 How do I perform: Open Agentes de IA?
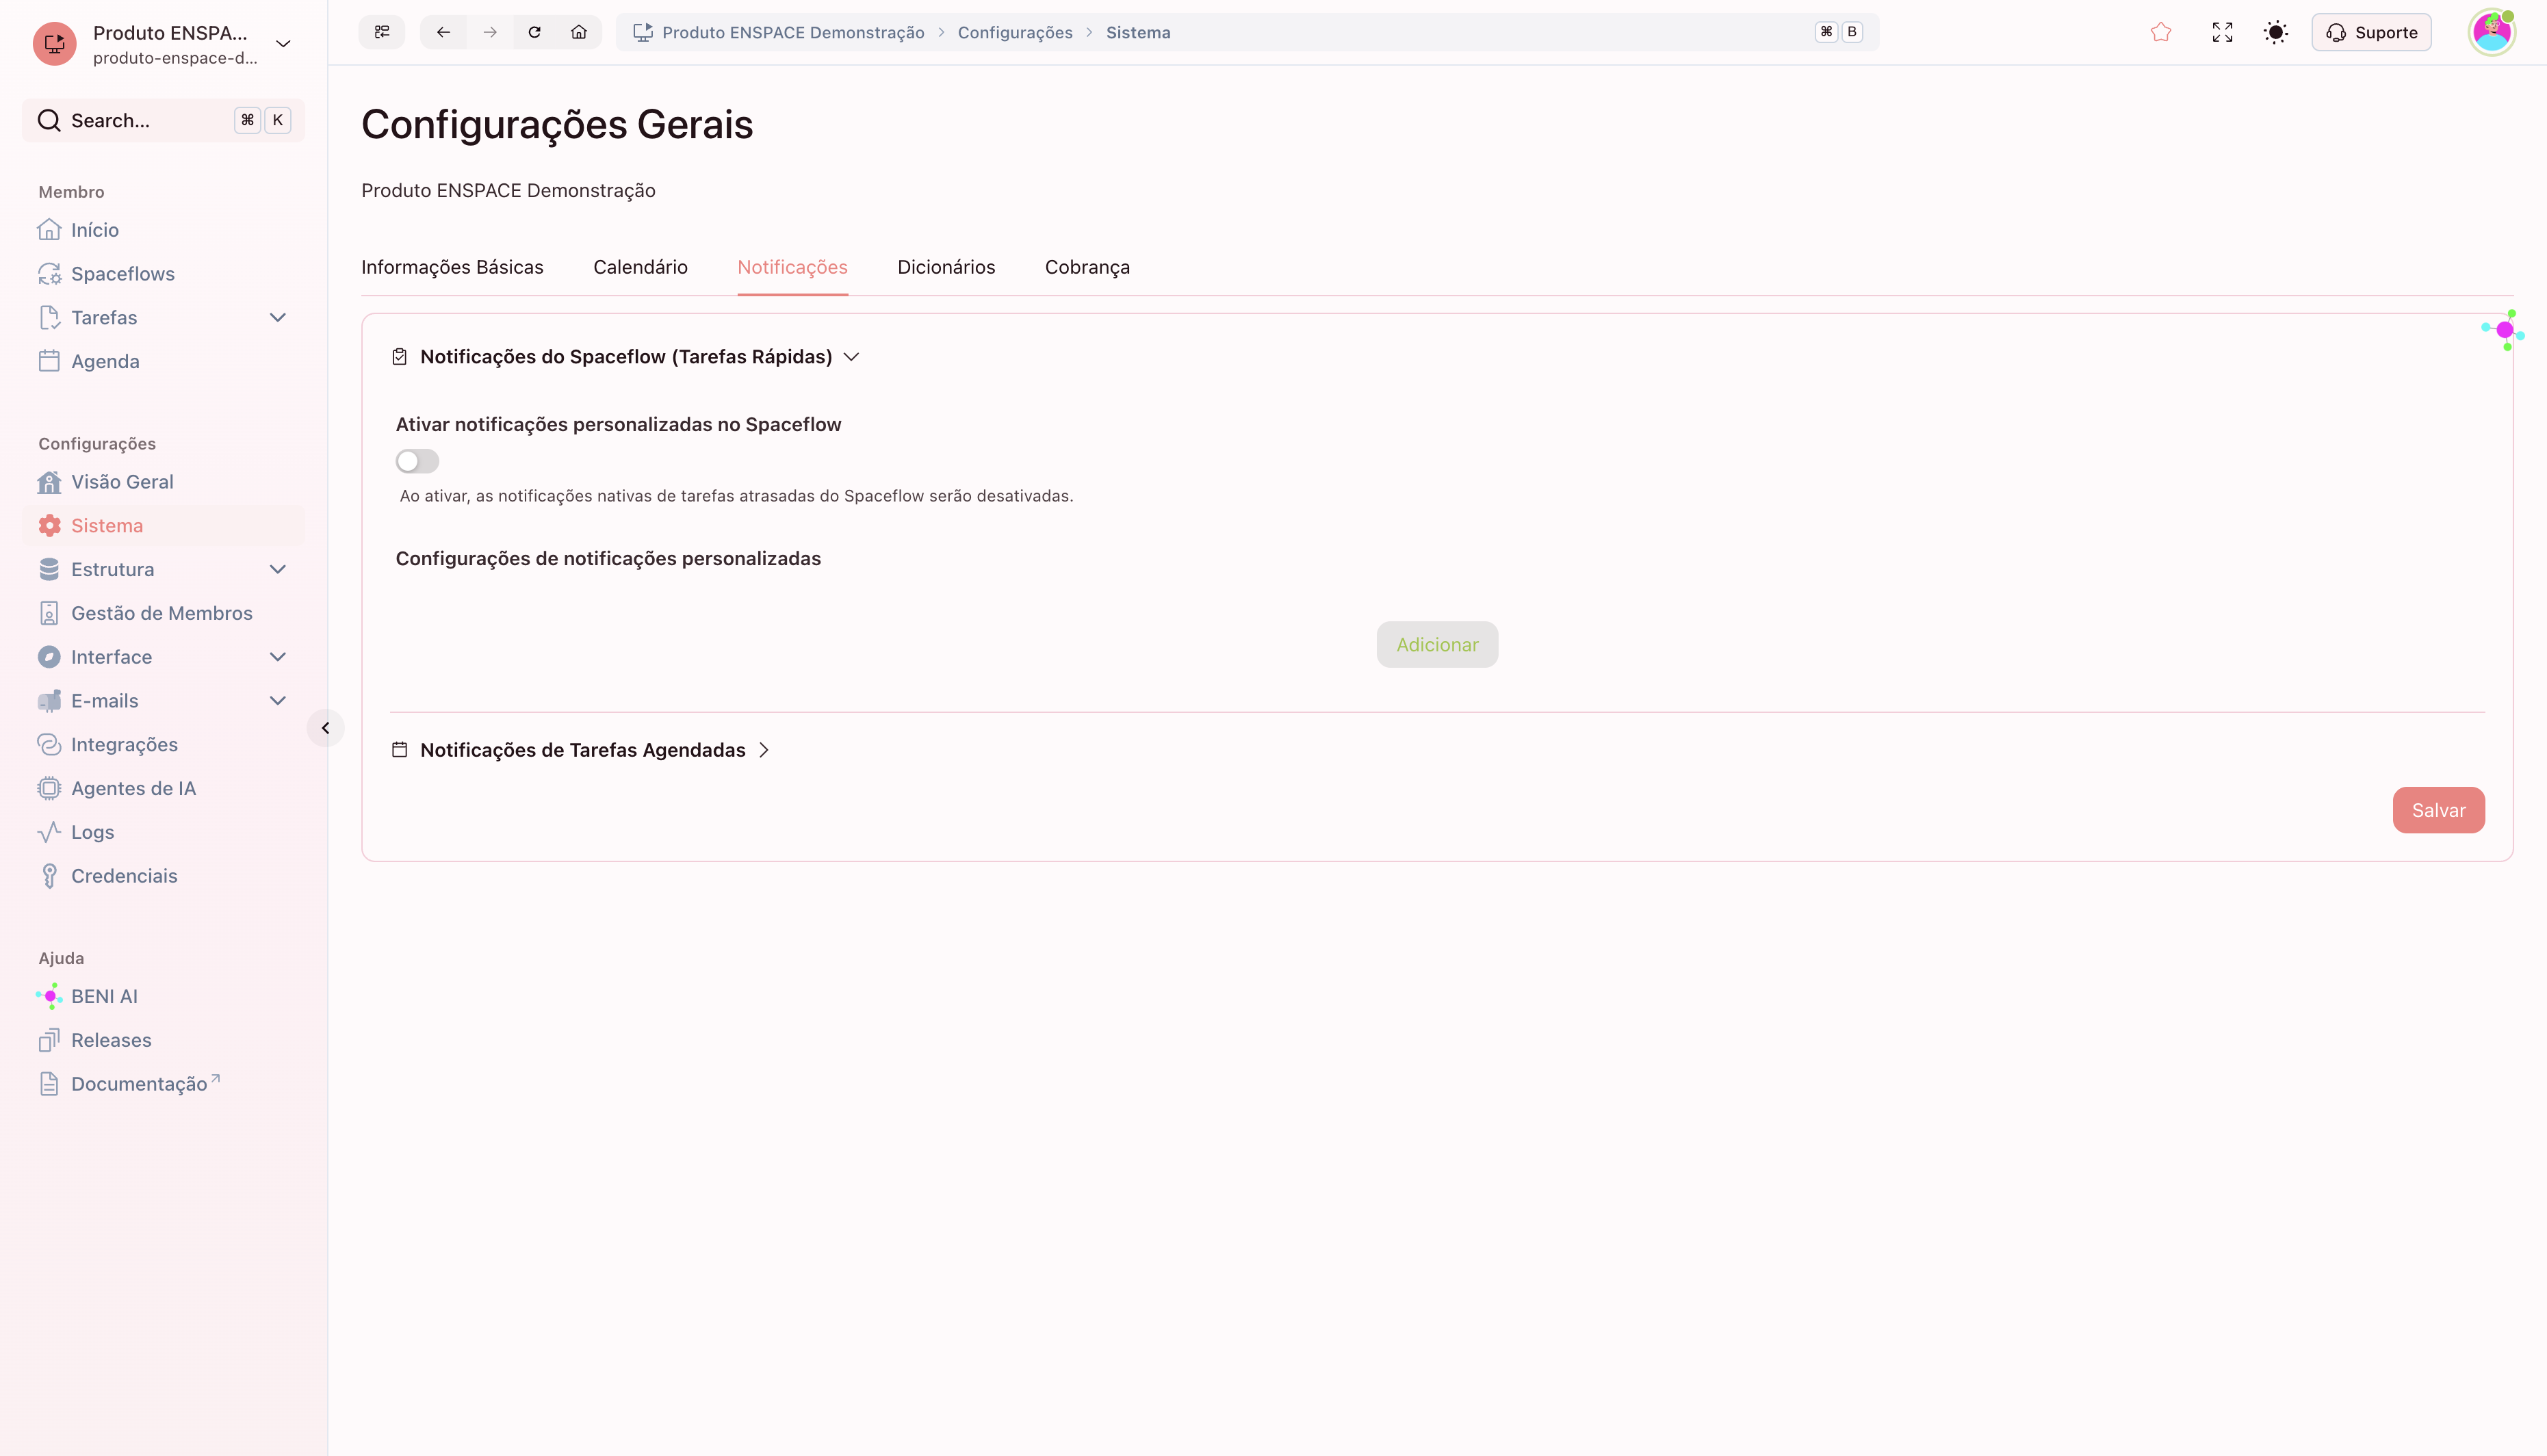[164, 788]
